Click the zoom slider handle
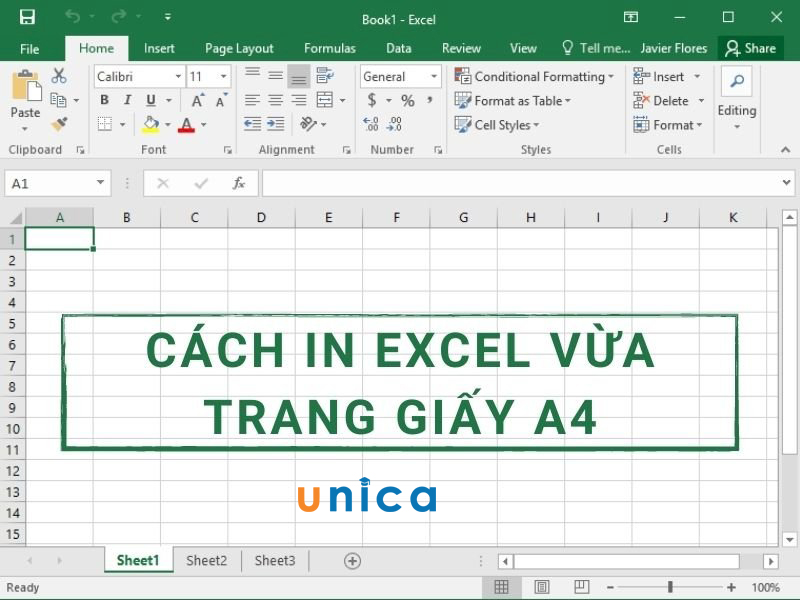 [x=670, y=587]
